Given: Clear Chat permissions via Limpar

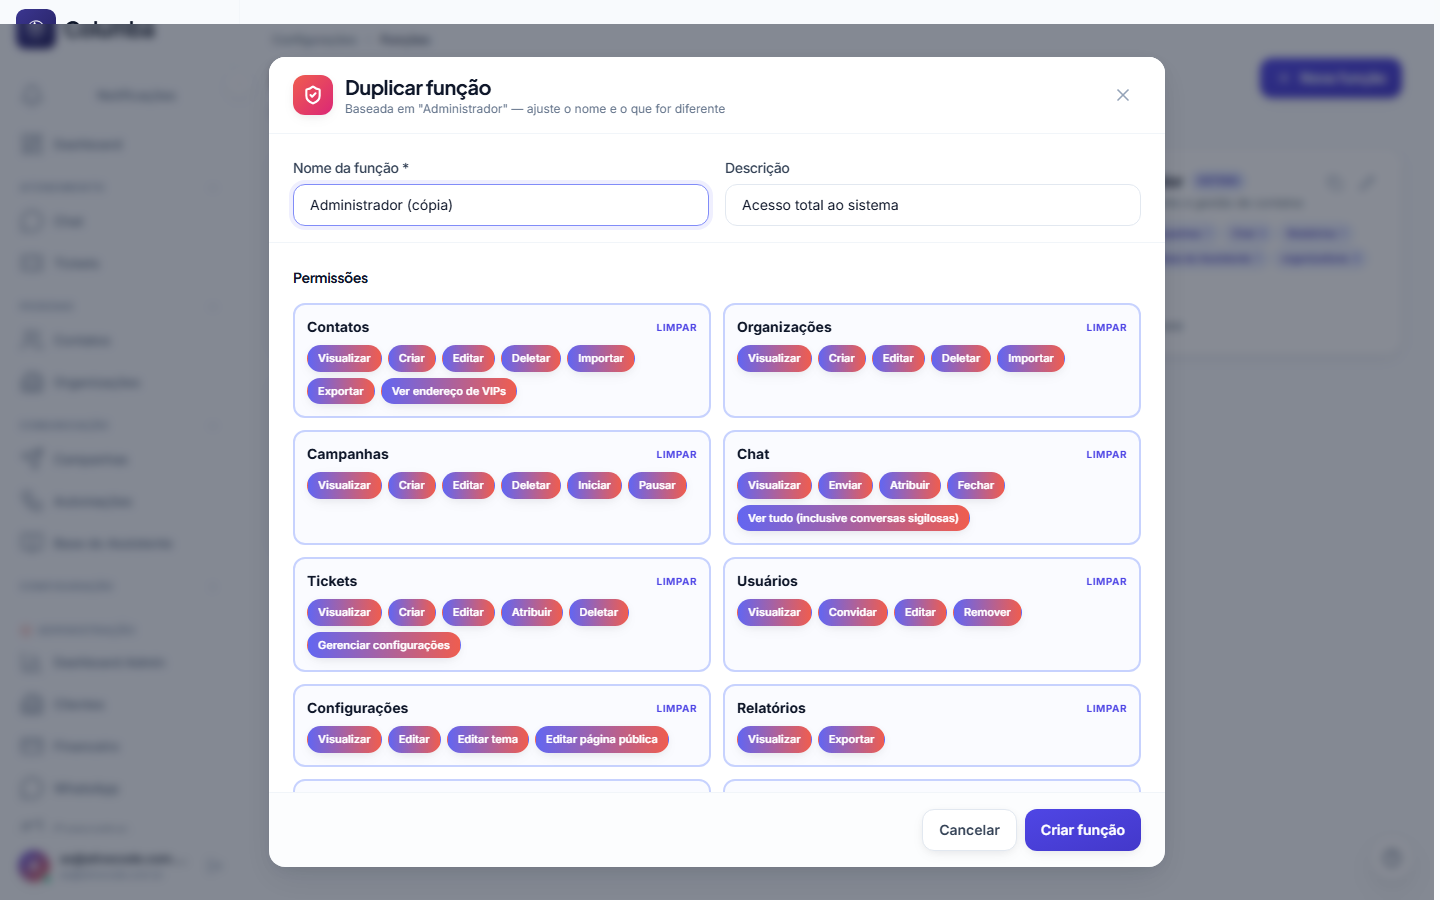Looking at the screenshot, I should coord(1106,454).
